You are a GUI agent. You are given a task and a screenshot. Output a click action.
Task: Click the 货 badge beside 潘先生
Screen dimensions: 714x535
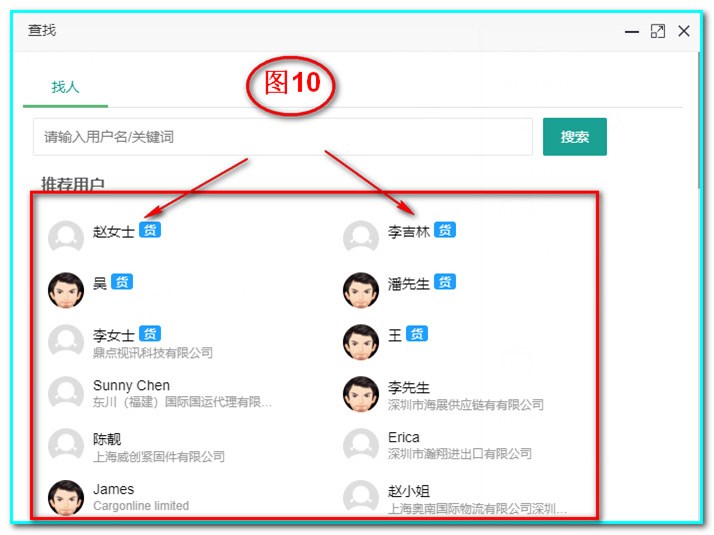point(445,282)
